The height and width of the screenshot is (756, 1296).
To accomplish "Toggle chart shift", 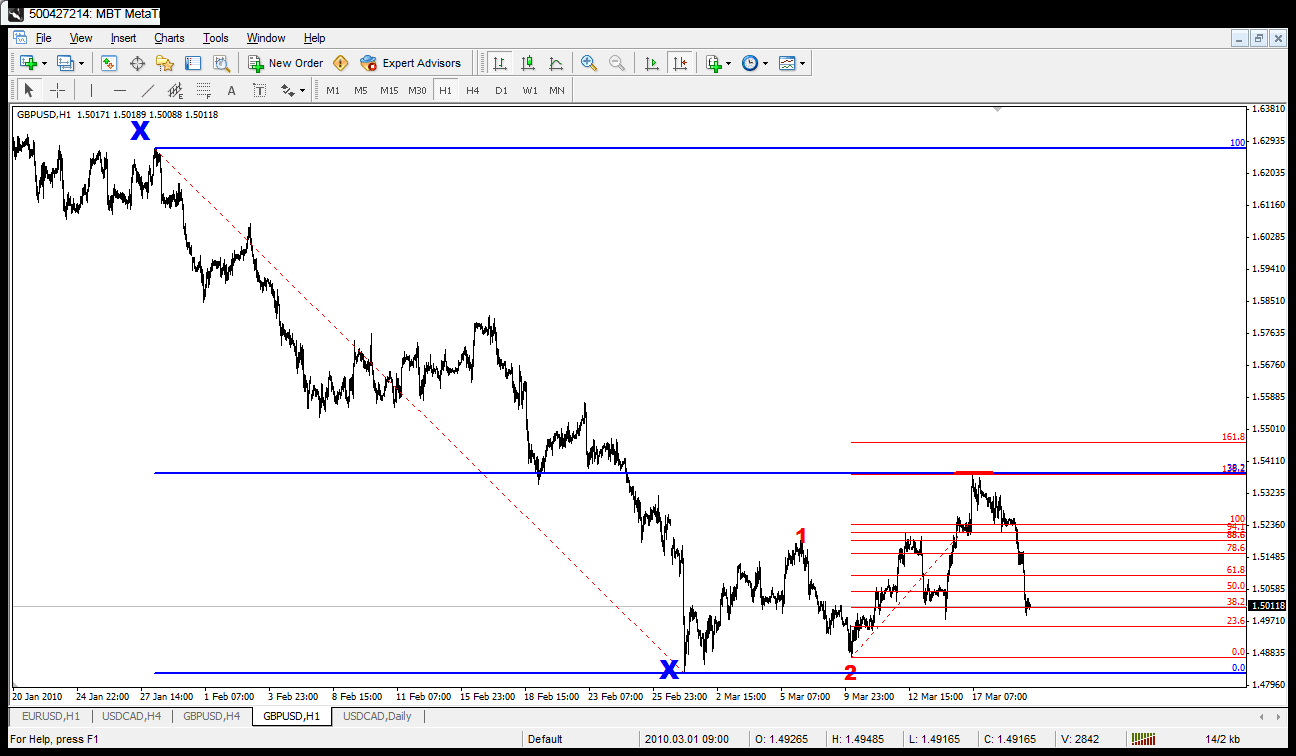I will [x=680, y=63].
